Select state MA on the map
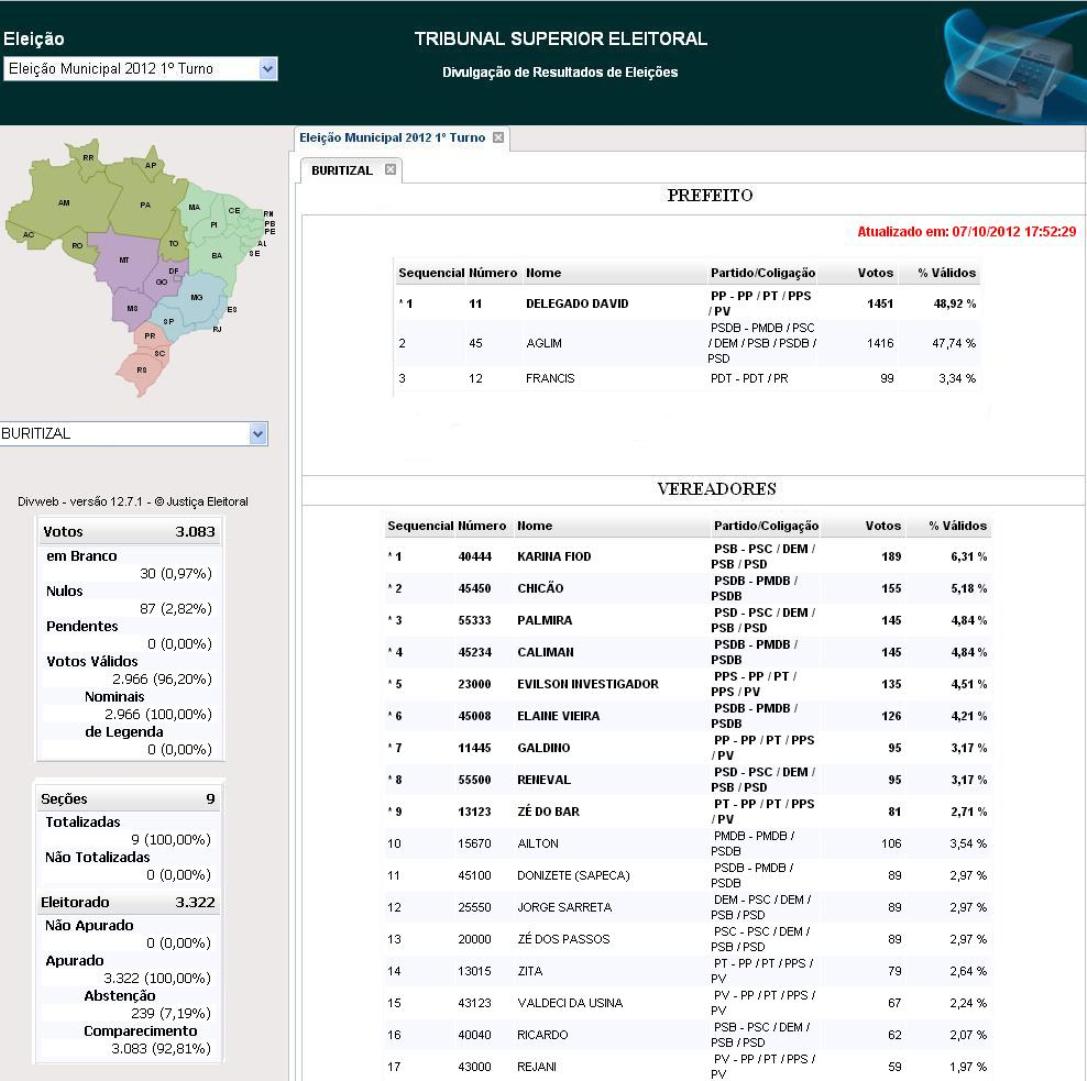Viewport: 1087px width, 1081px height. coord(194,207)
